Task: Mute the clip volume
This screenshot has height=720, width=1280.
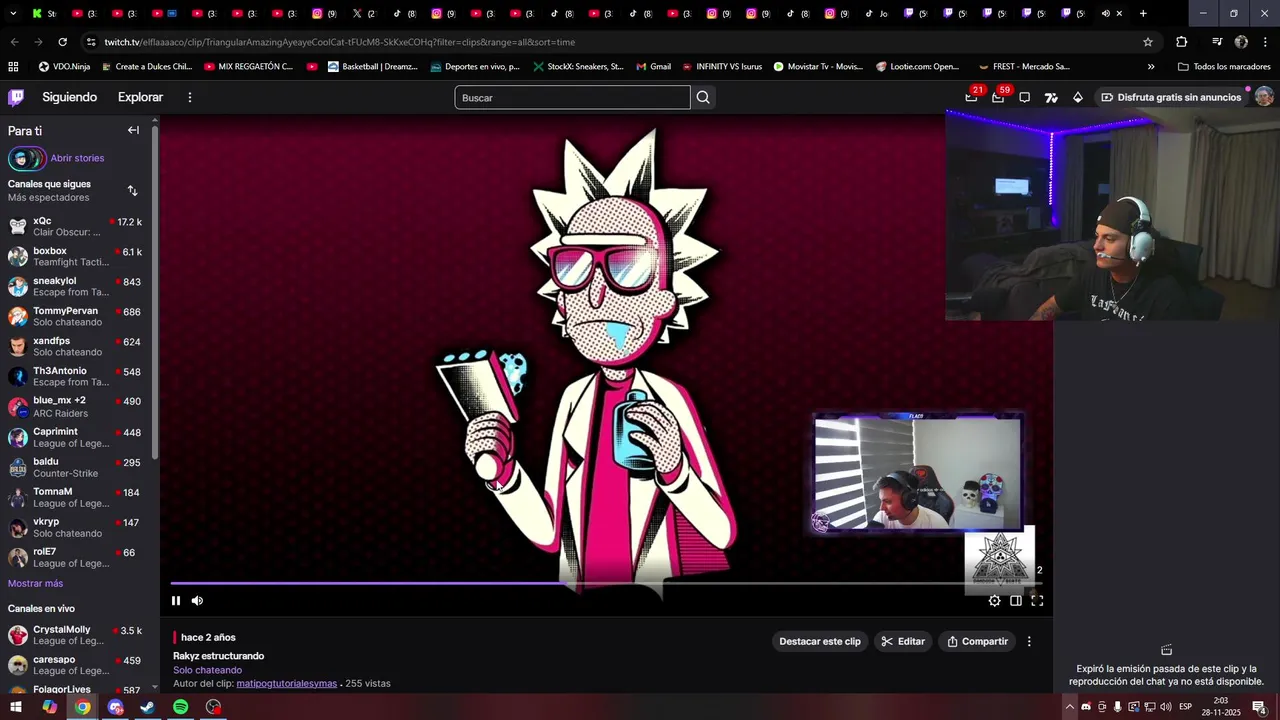Action: [197, 600]
